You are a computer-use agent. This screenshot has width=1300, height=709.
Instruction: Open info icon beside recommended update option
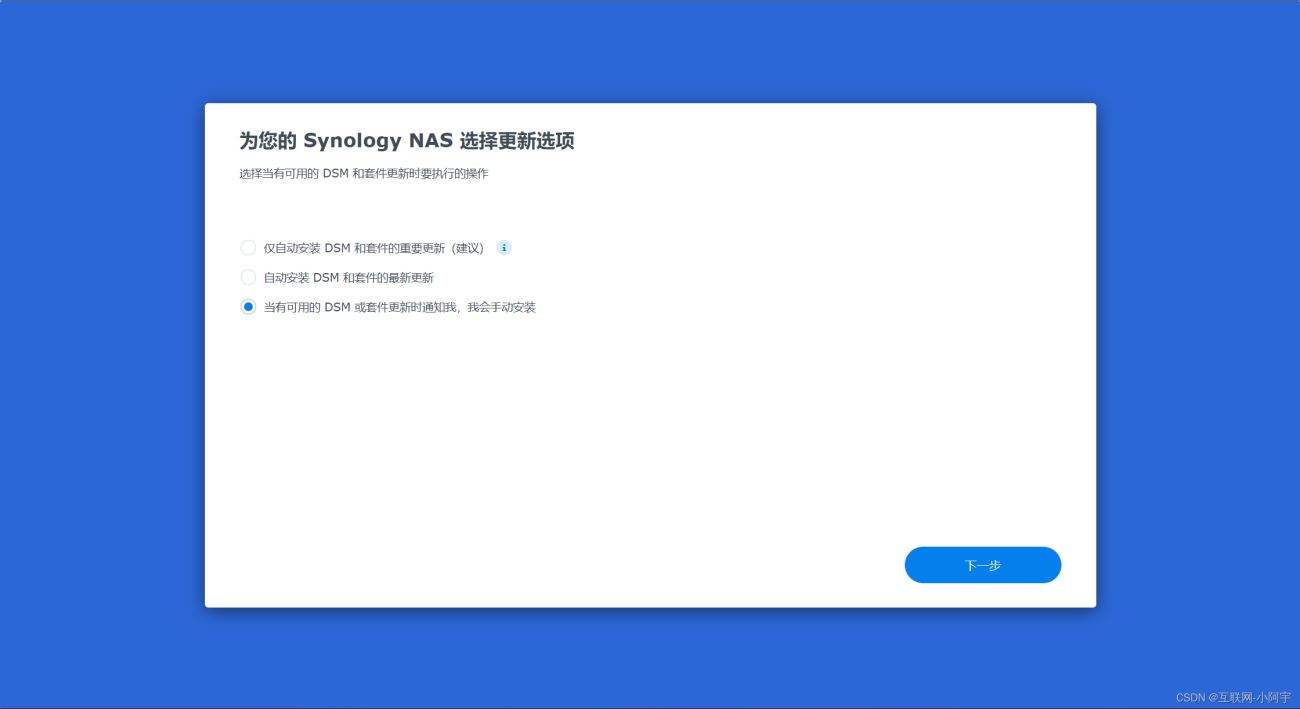(x=504, y=248)
